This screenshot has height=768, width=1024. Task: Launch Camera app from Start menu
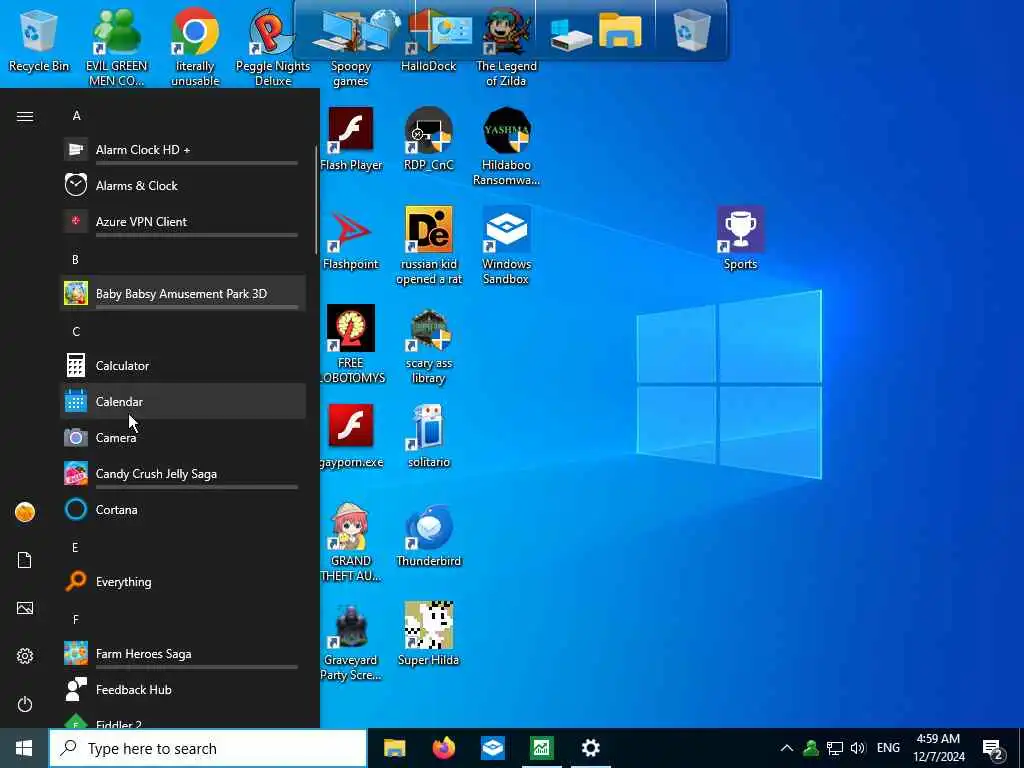[x=183, y=438]
